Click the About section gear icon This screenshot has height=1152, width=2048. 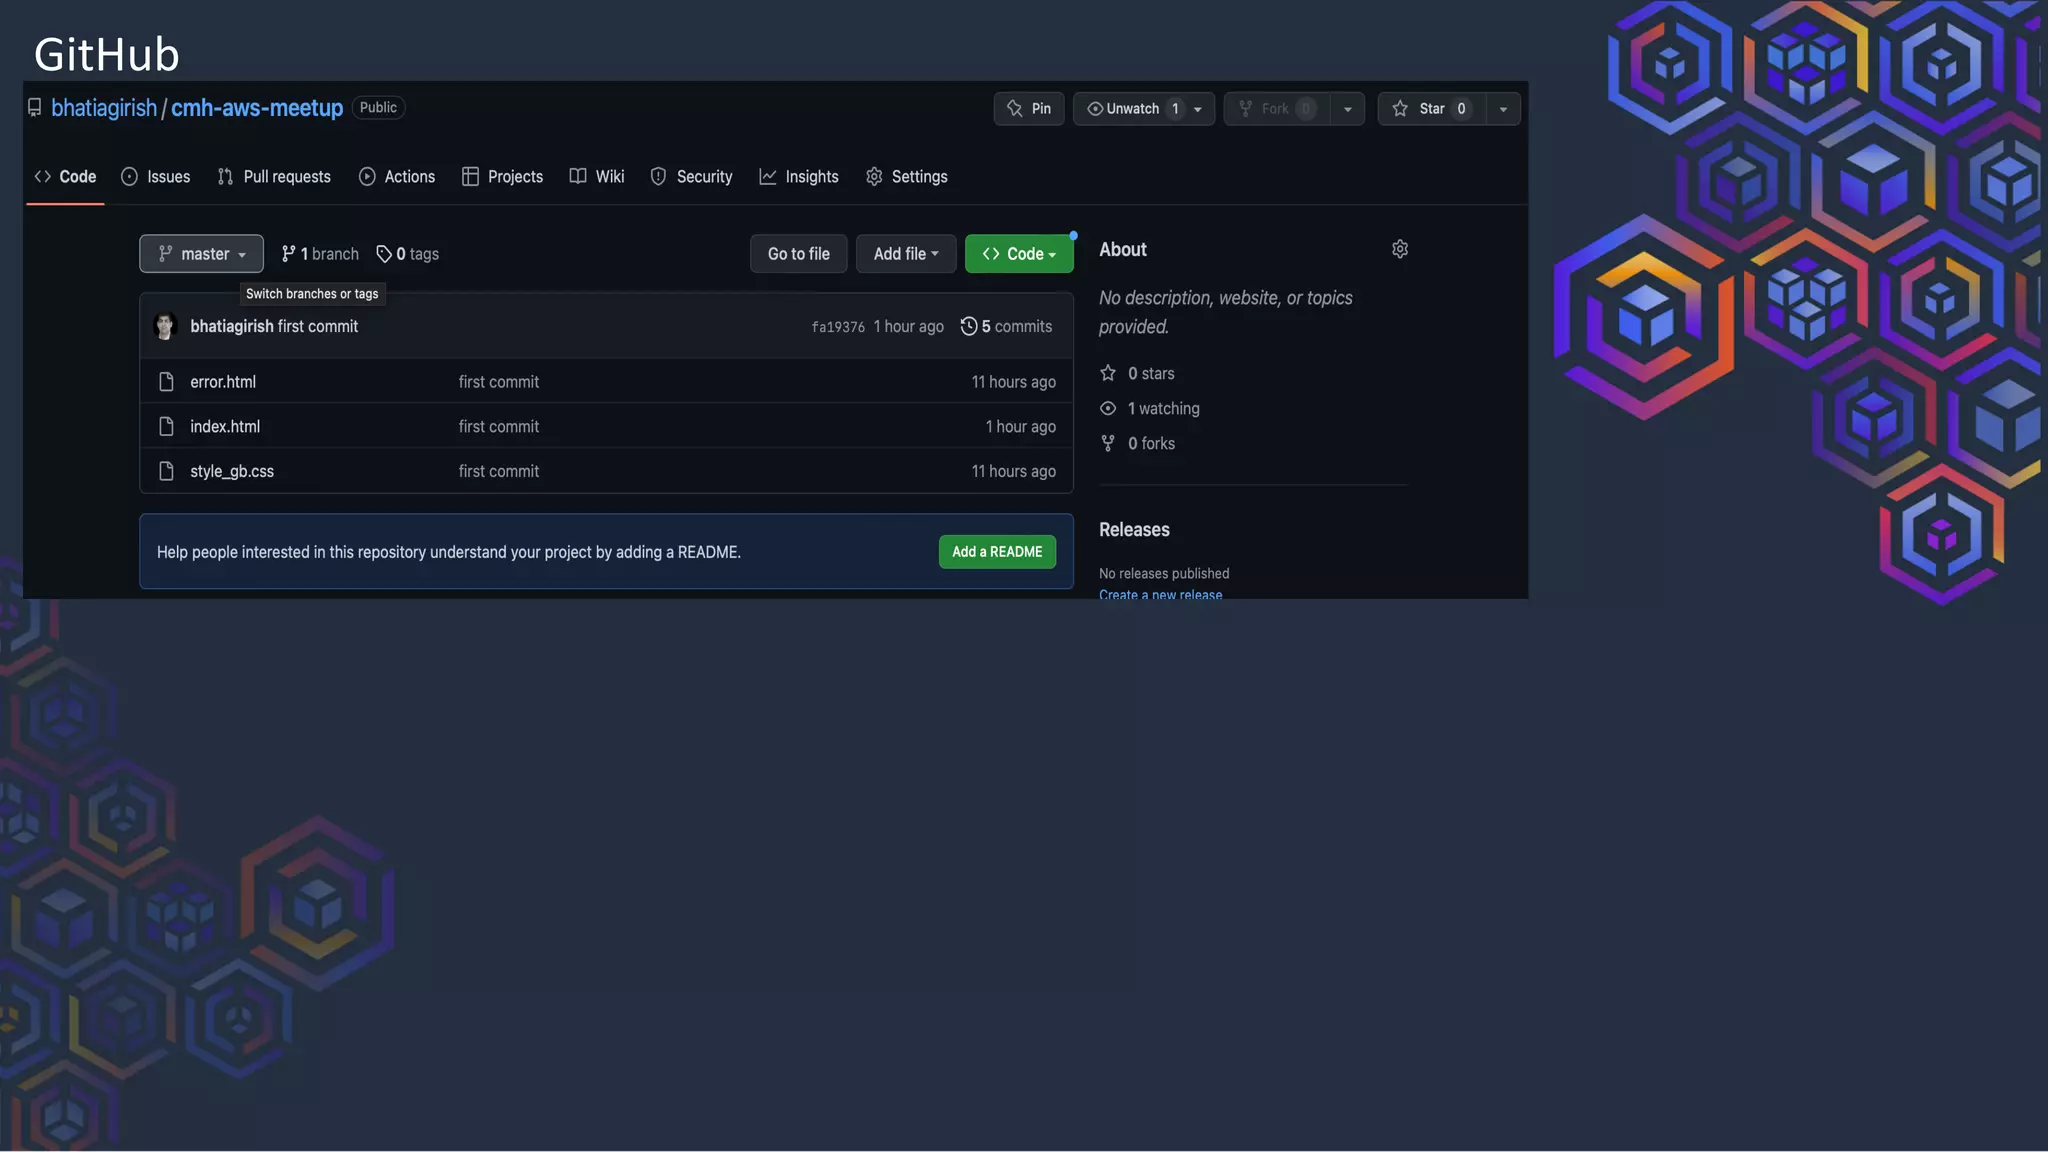click(x=1400, y=249)
